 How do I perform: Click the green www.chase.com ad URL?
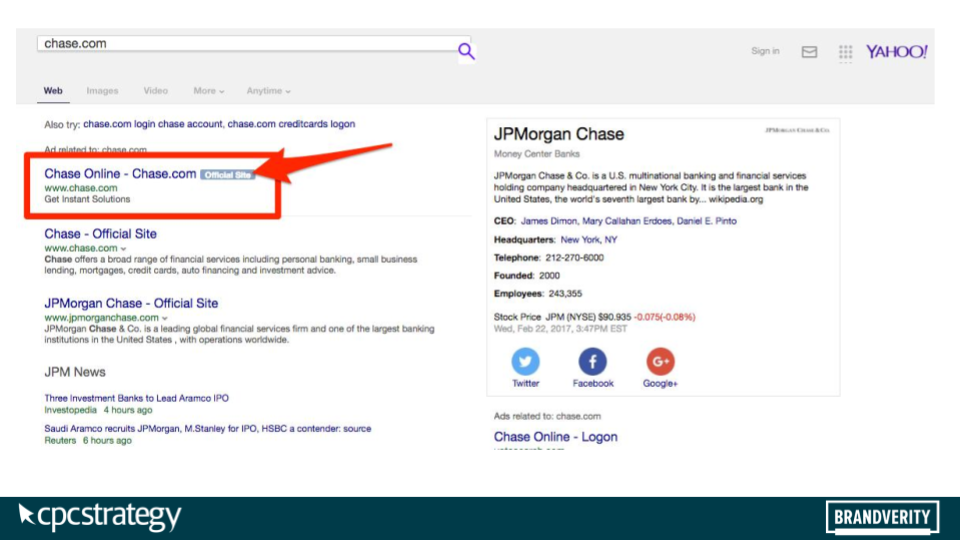81,188
